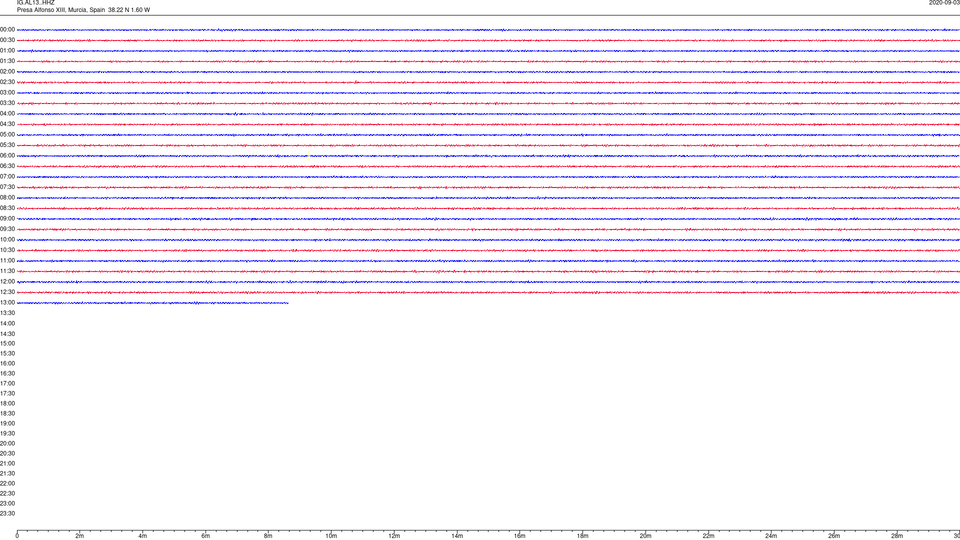
Task: Click the station code IG.AL13..HHZ header
Action: [36, 3]
